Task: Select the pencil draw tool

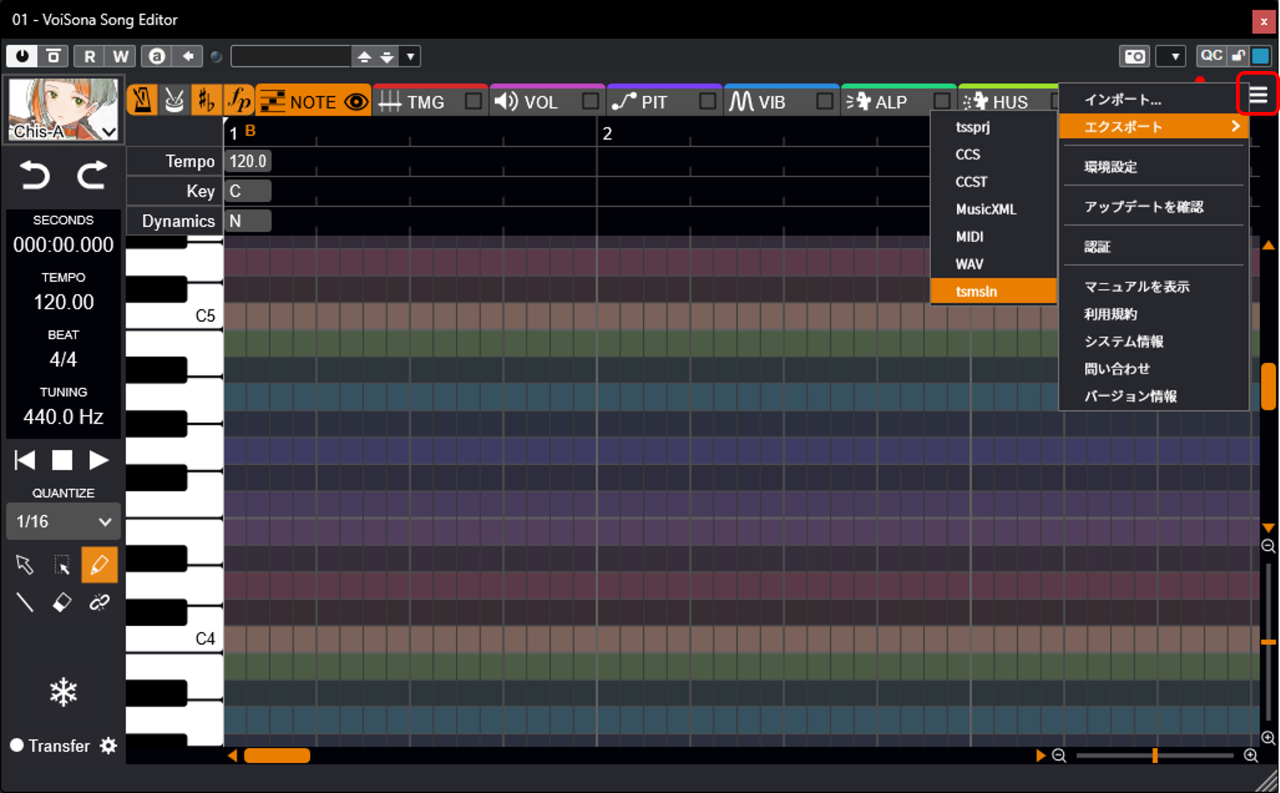Action: [99, 565]
